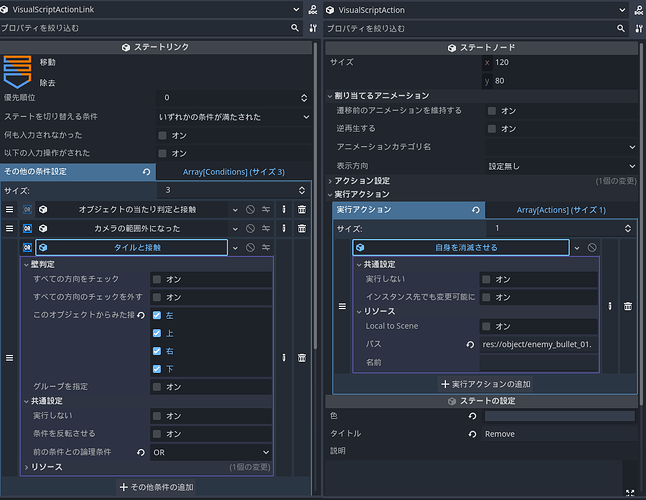Click info icon on オブジェクトの当たり判定と接触 row
Viewport: 646px width, 500px height.
283,209
